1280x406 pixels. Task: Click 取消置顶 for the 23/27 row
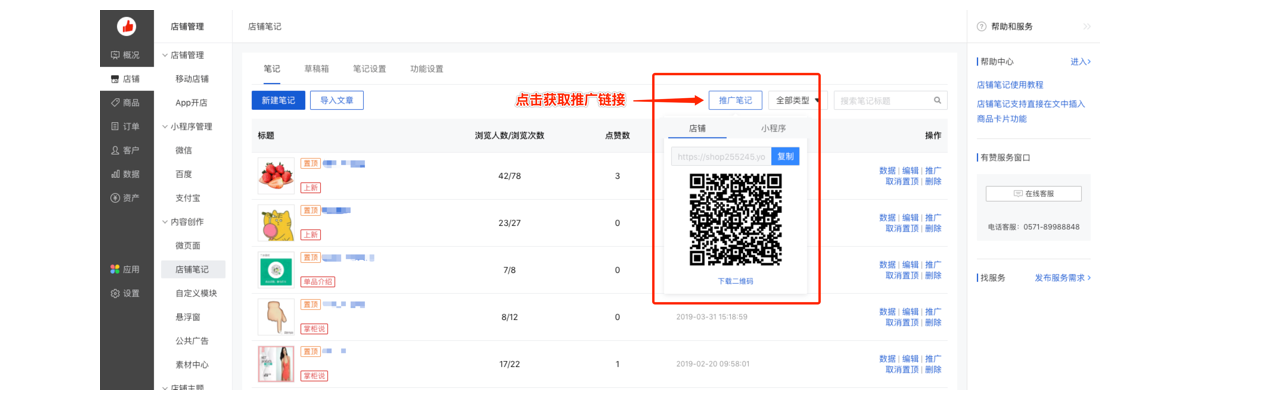pyautogui.click(x=902, y=228)
